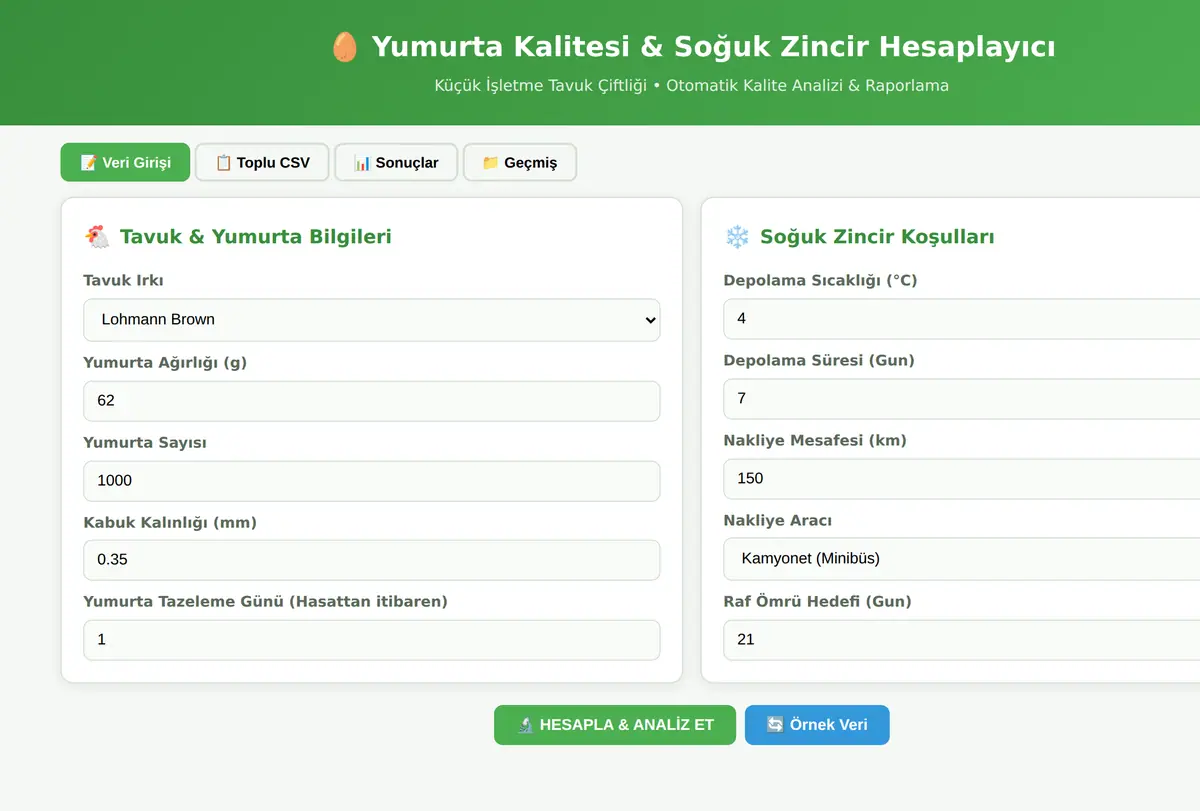Expand the Tavuk Irkı dropdown
The width and height of the screenshot is (1200, 811).
372,320
